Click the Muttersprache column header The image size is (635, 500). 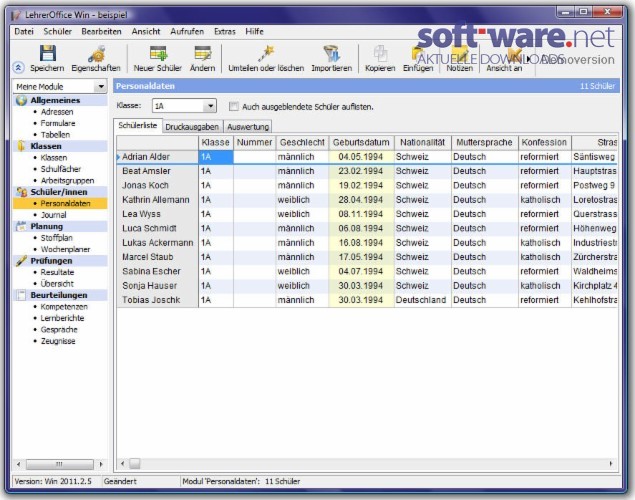coord(484,143)
